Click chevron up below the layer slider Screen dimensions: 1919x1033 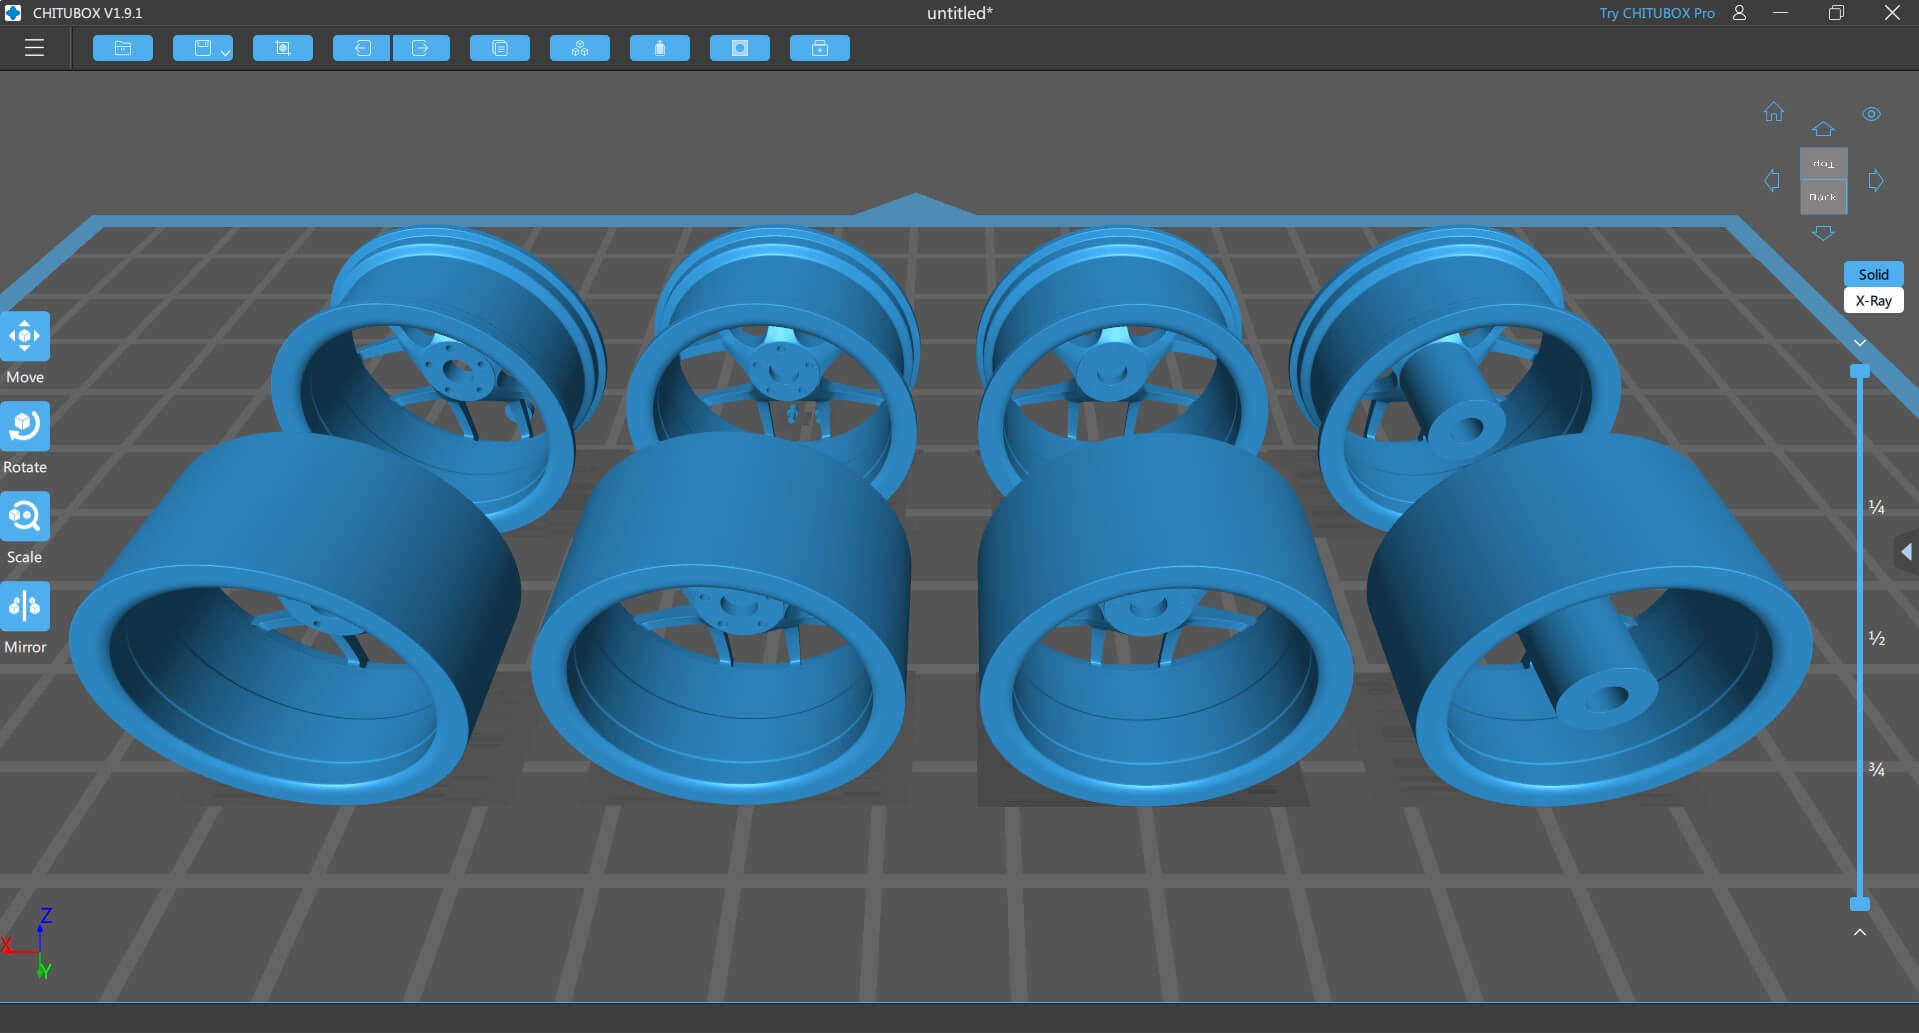[1860, 932]
